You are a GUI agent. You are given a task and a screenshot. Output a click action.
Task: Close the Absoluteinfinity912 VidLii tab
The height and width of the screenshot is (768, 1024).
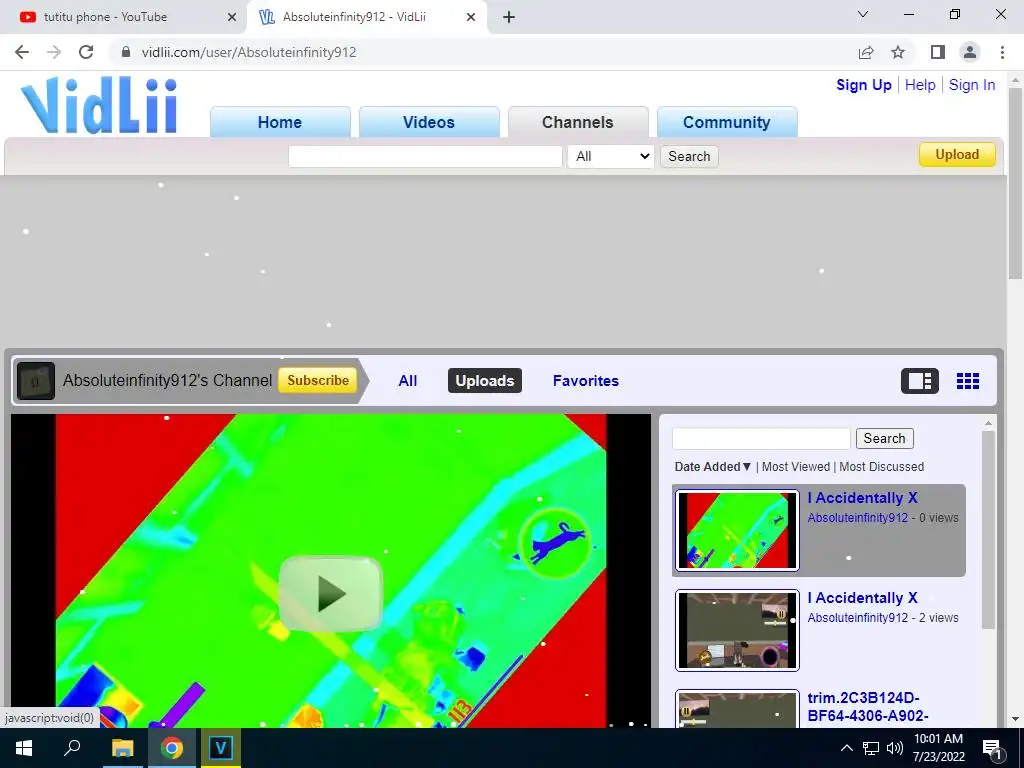[471, 17]
